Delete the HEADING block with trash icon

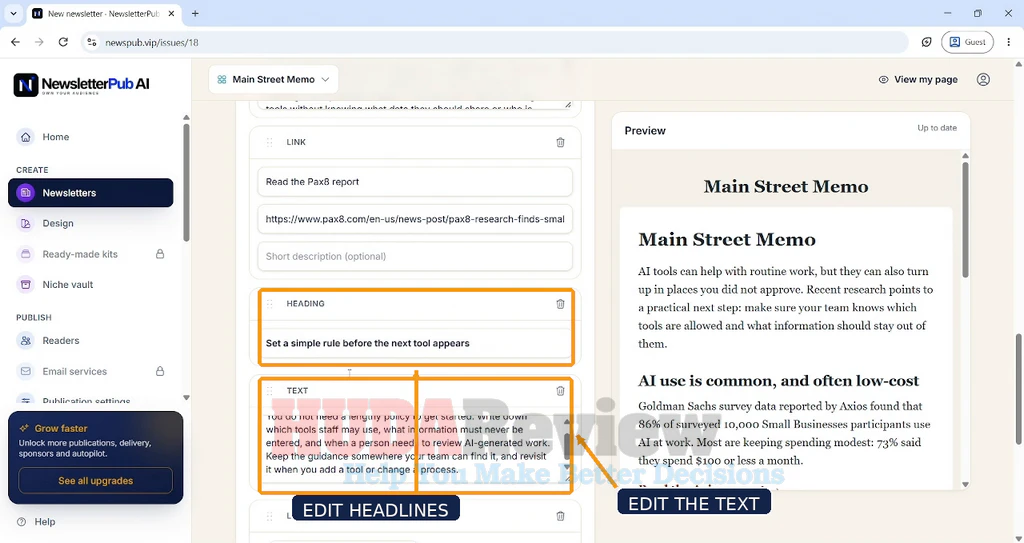click(560, 304)
